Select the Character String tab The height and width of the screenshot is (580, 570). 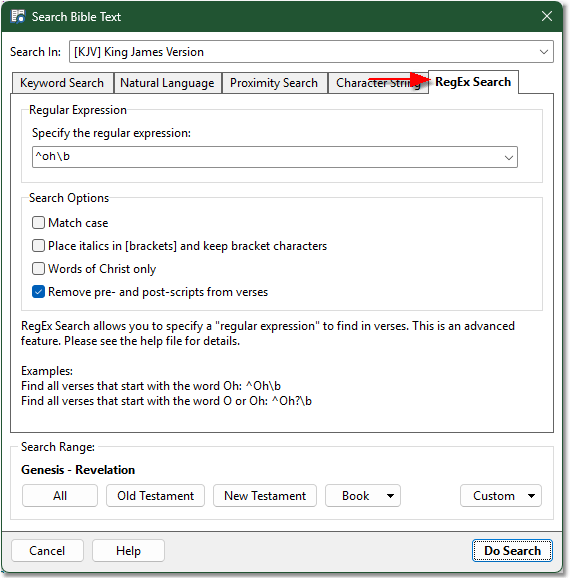point(377,83)
